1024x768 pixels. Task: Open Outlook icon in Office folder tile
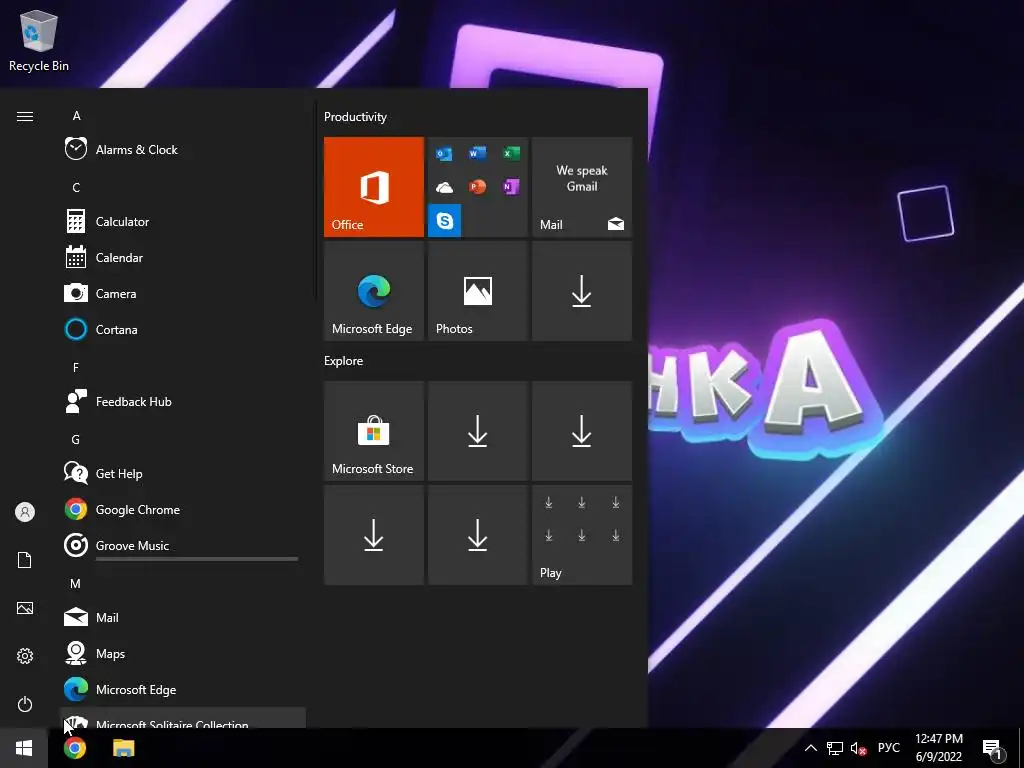click(445, 153)
